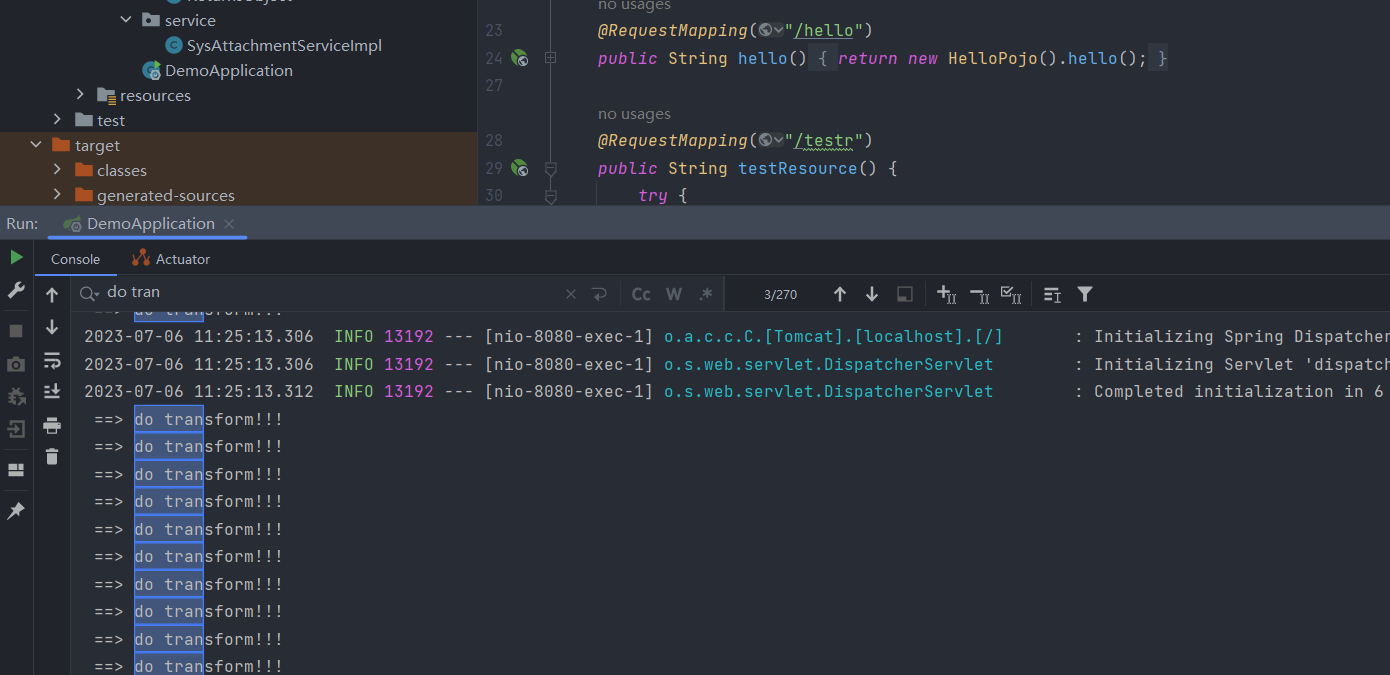Clear console with the trash icon
This screenshot has height=675, width=1390.
(52, 457)
